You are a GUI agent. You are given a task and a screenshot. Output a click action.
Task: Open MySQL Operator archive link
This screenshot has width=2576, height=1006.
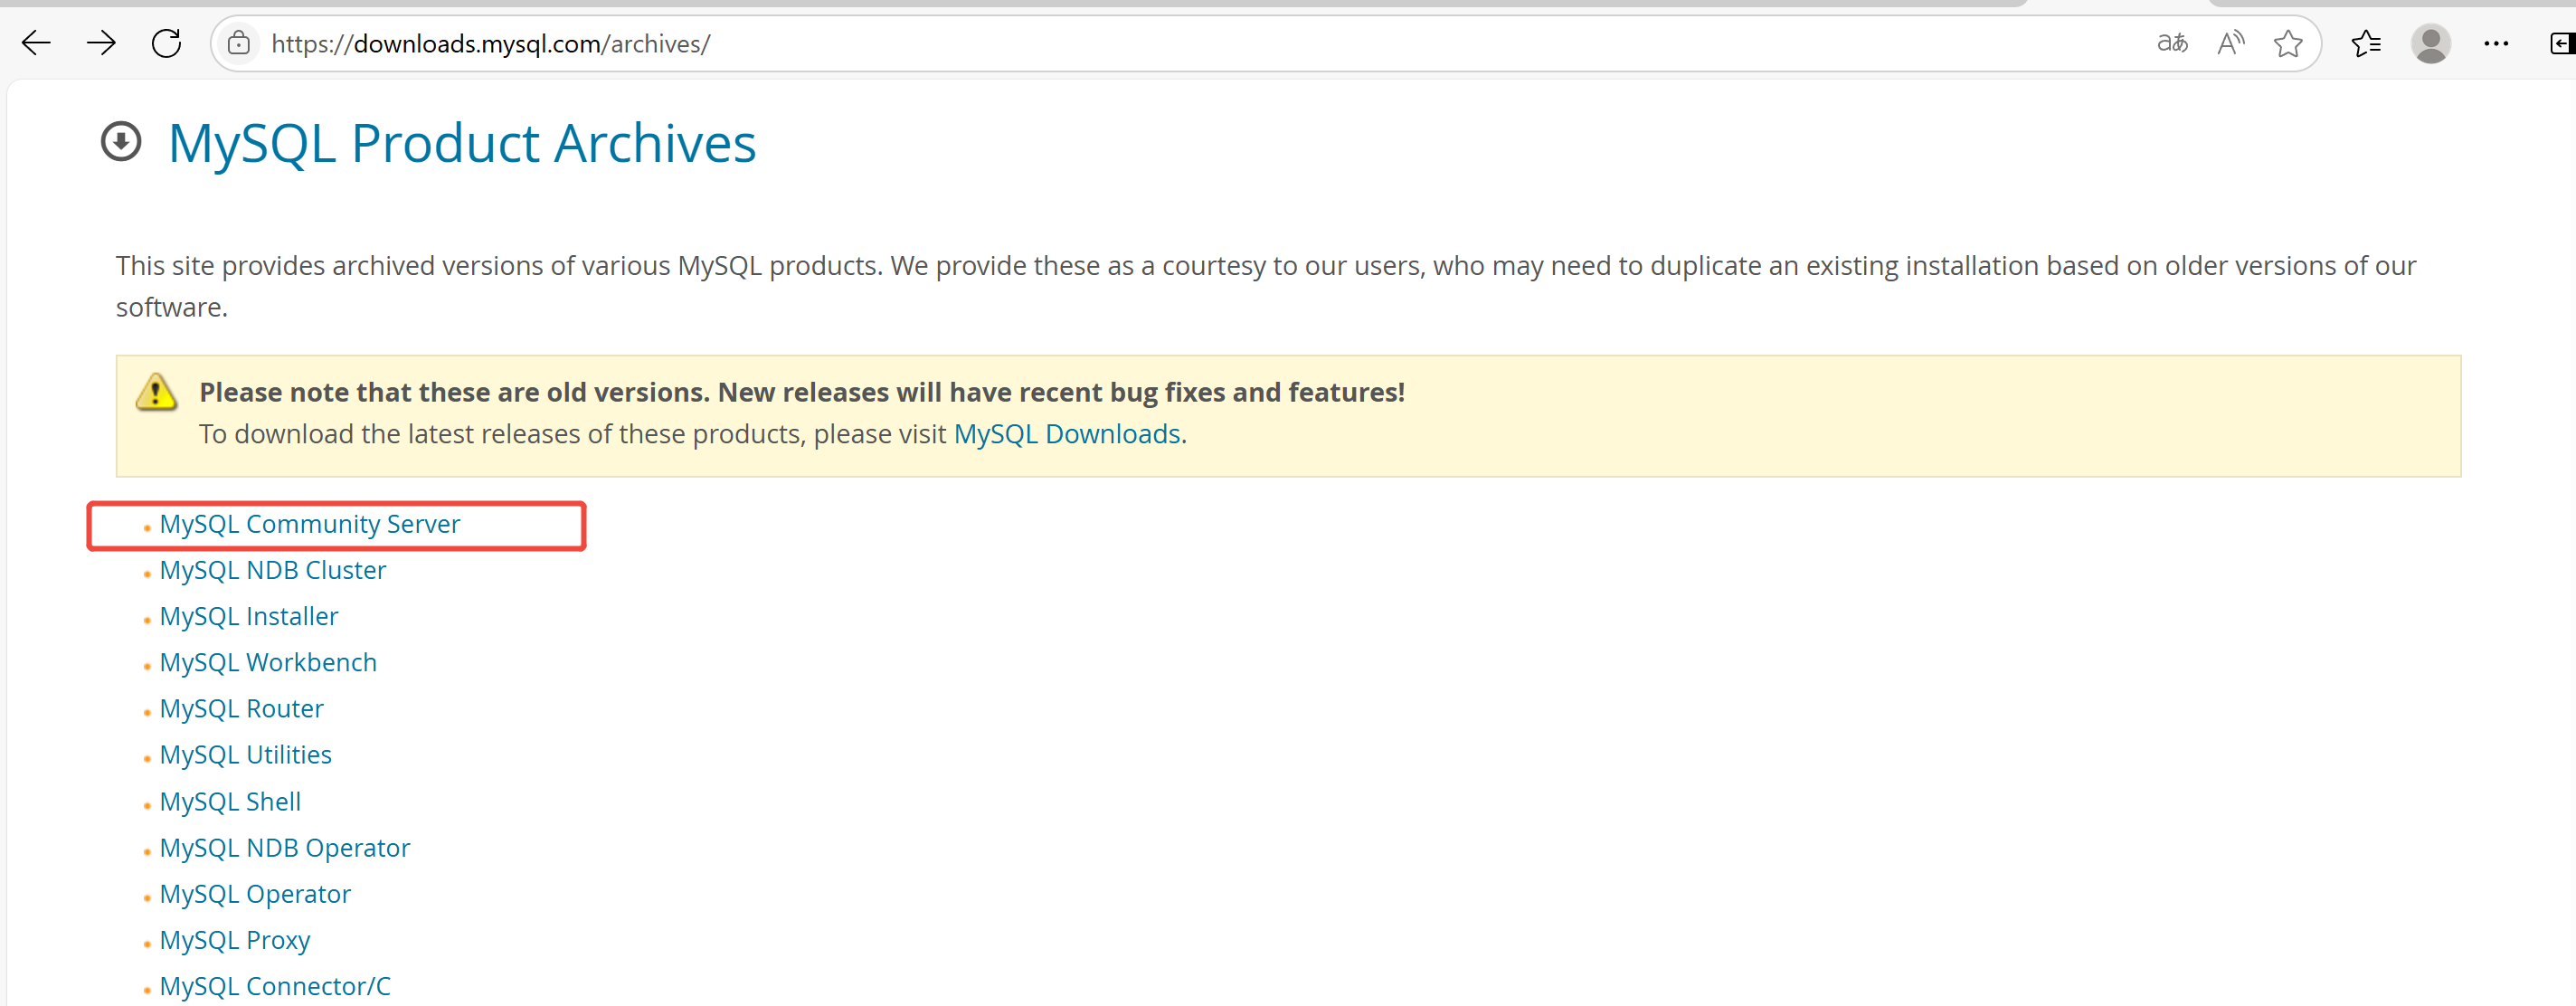[x=255, y=893]
